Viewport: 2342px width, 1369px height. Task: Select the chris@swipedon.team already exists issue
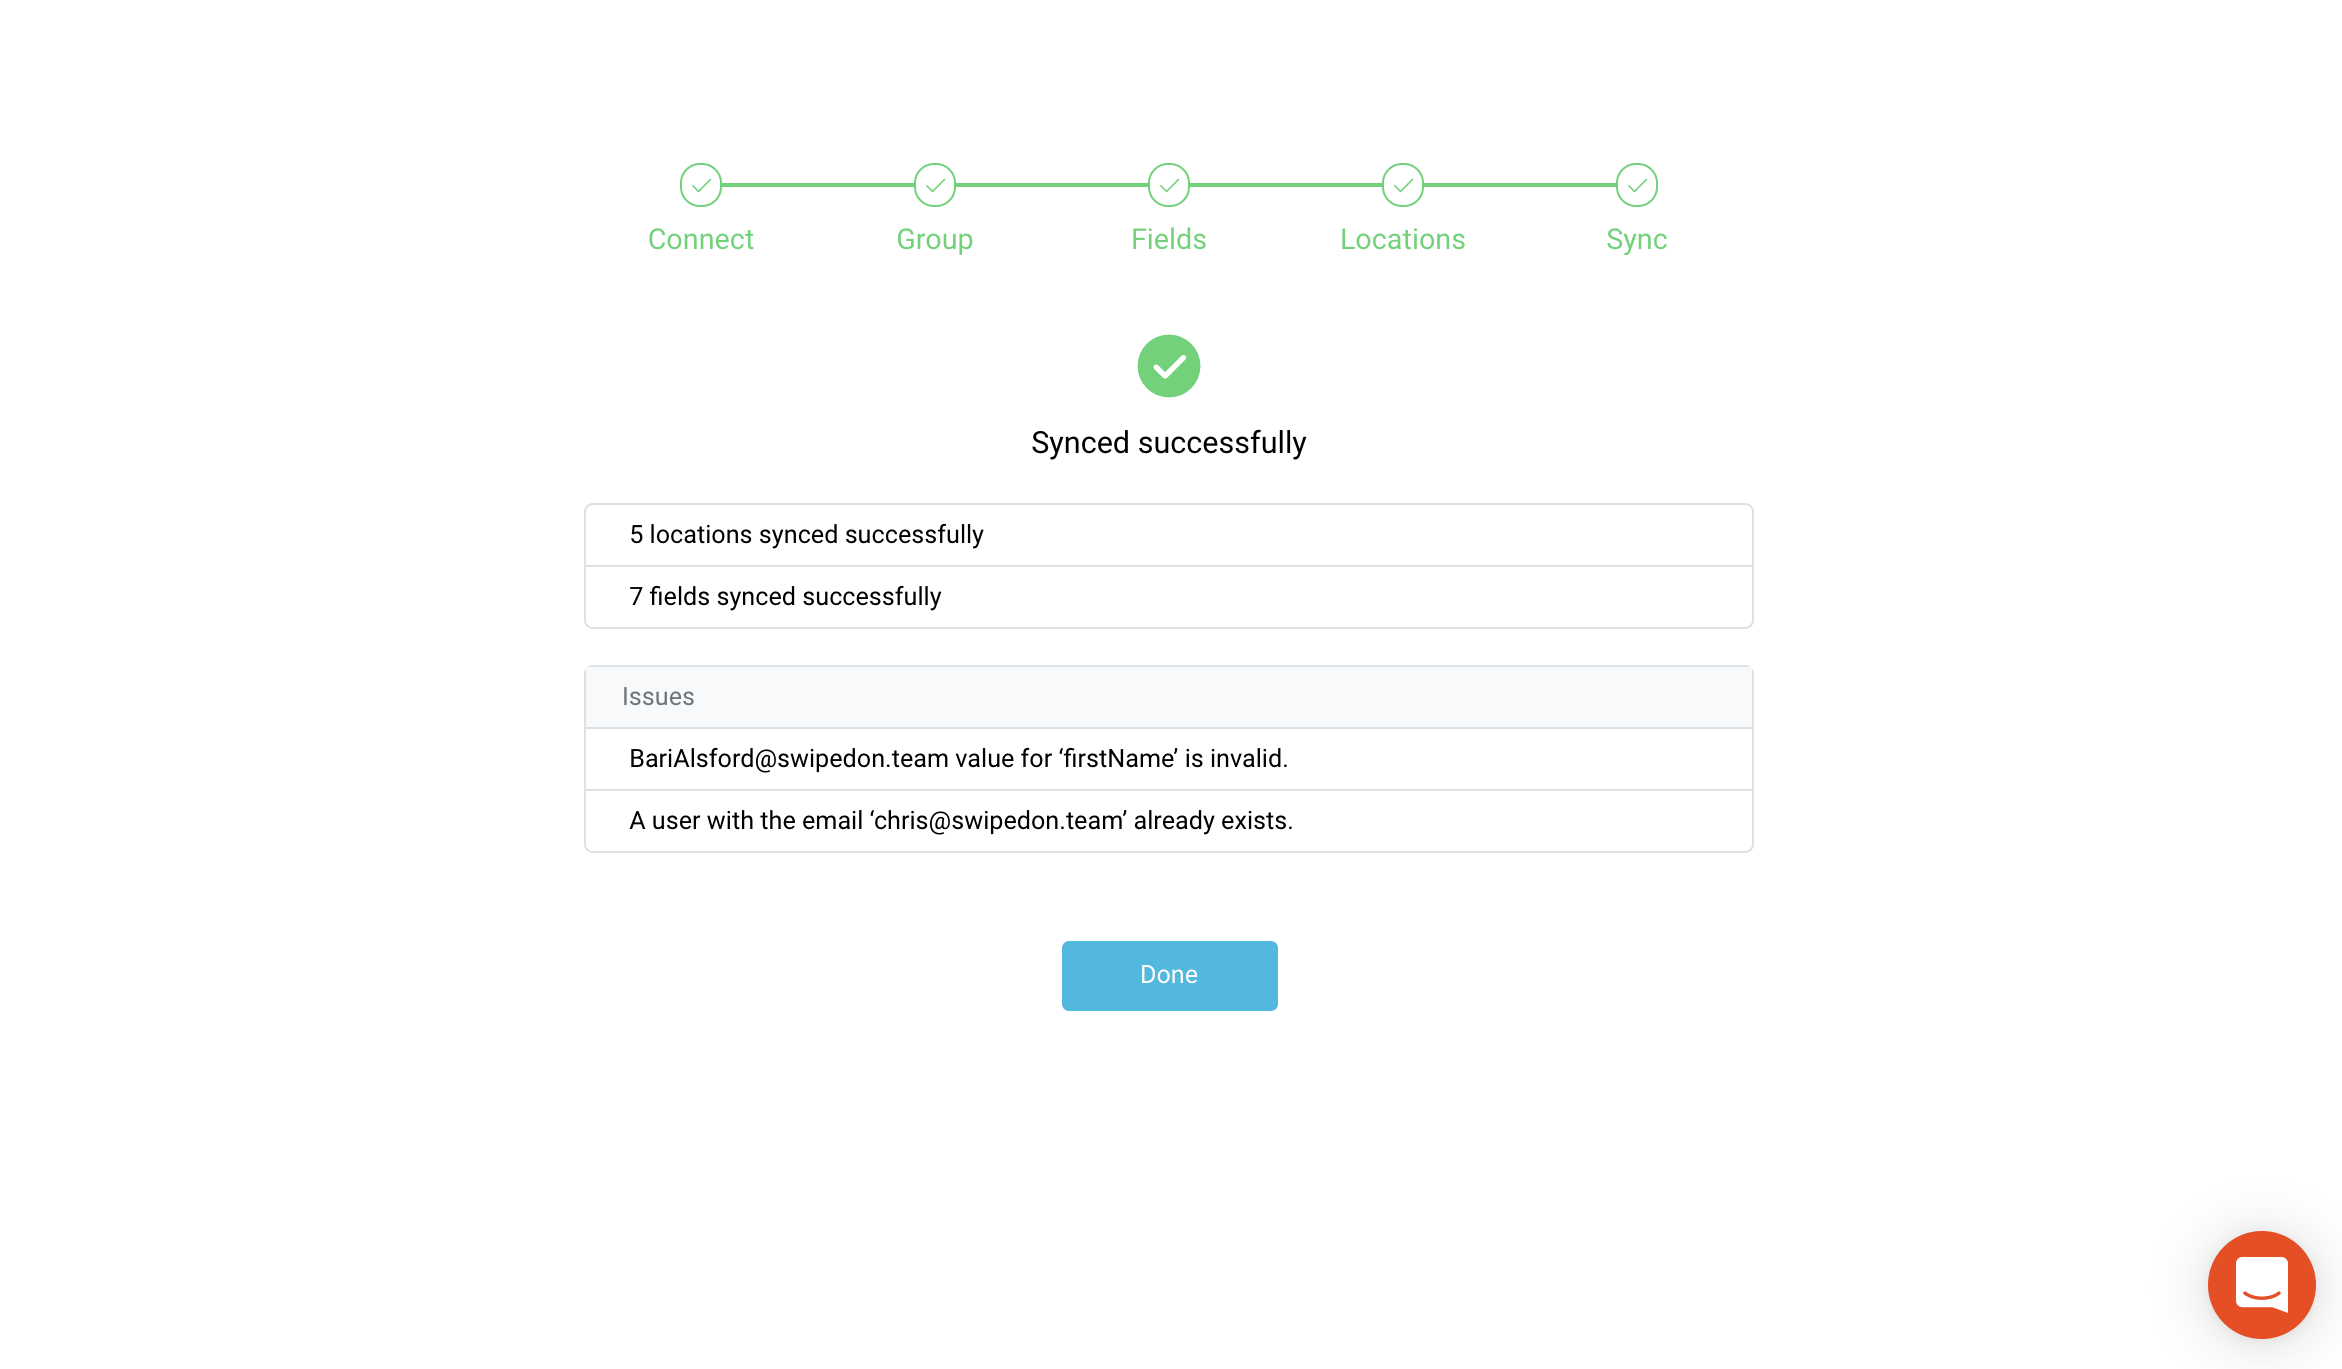coord(1169,821)
